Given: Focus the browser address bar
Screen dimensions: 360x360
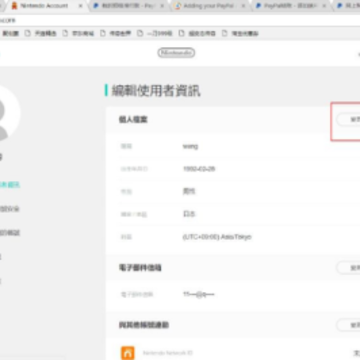Looking at the screenshot, I should (x=180, y=20).
